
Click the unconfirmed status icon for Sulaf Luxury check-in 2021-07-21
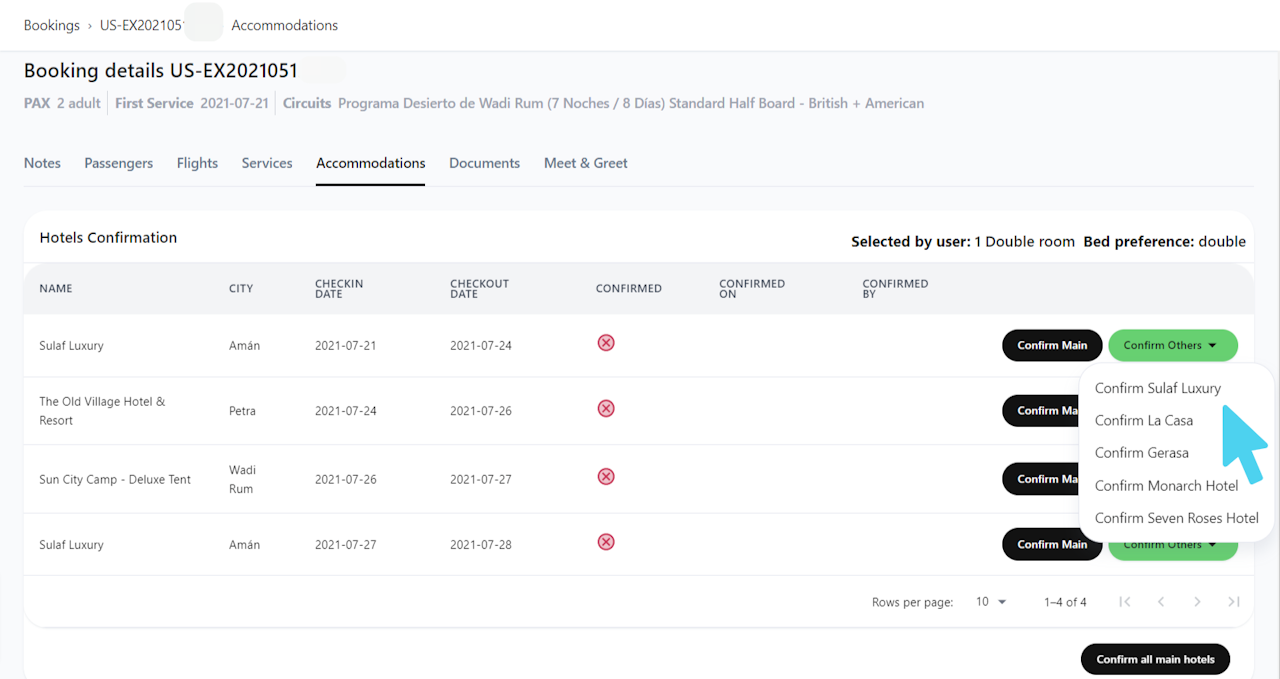(605, 343)
